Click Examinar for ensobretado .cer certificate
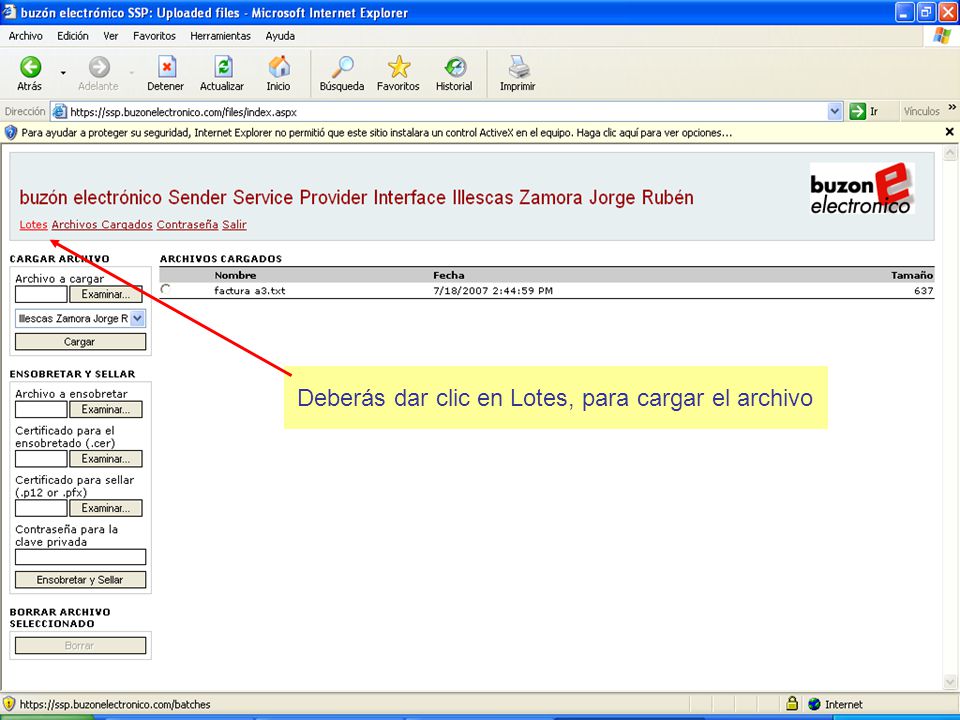Image resolution: width=960 pixels, height=720 pixels. coord(106,459)
